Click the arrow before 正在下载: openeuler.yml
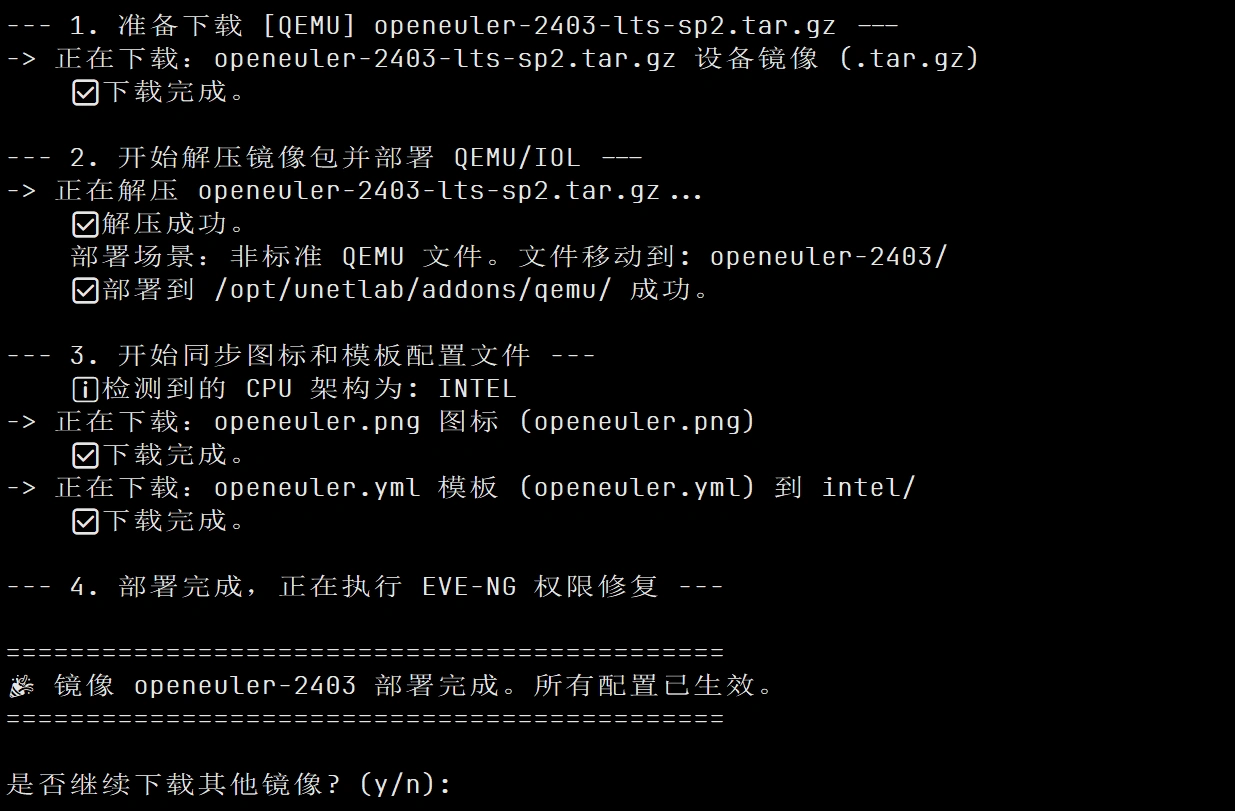Screen dimensions: 1235x811 point(21,488)
